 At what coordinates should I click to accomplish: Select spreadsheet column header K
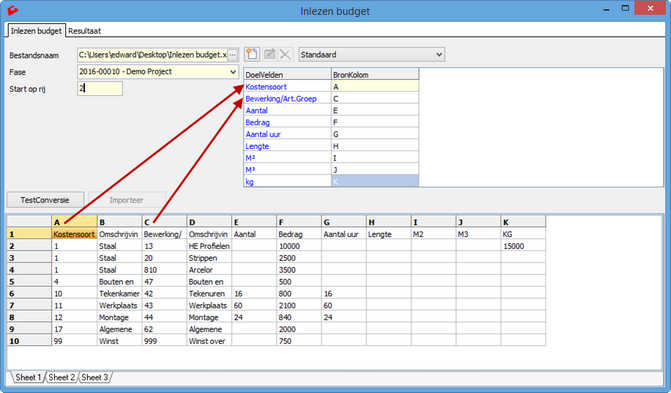click(x=523, y=222)
